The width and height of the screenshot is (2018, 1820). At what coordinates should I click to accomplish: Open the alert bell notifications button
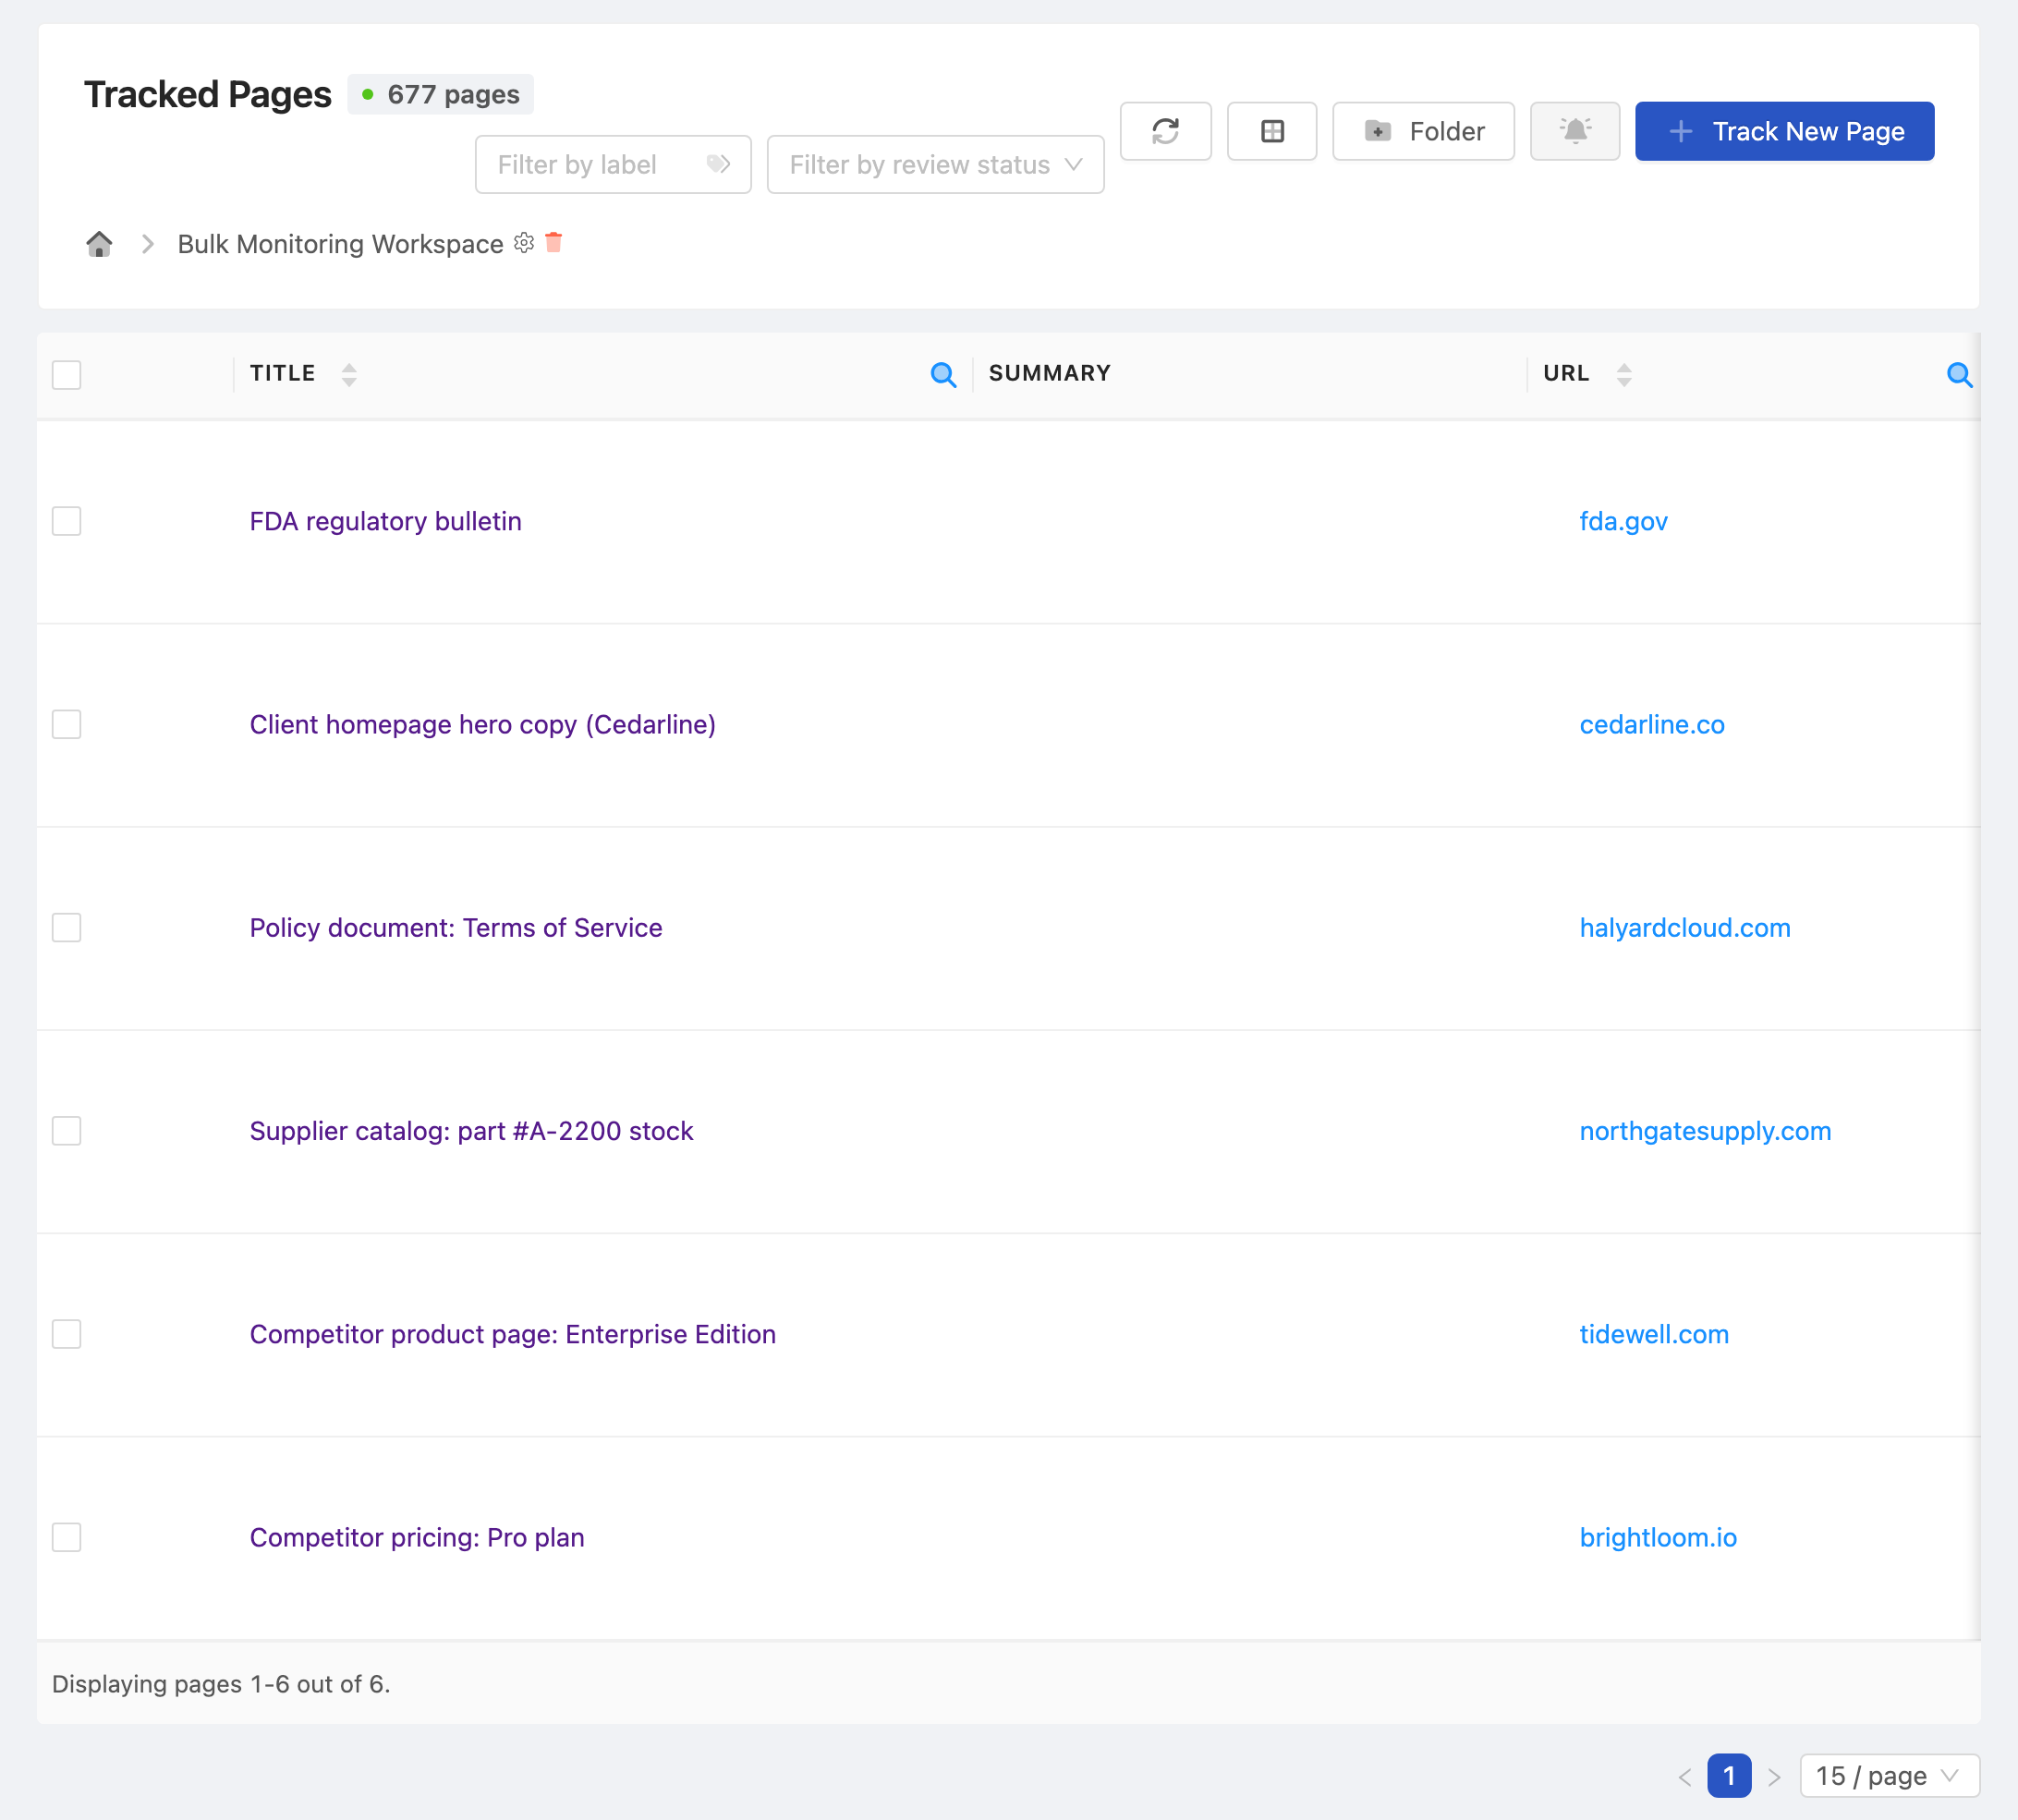[1575, 131]
